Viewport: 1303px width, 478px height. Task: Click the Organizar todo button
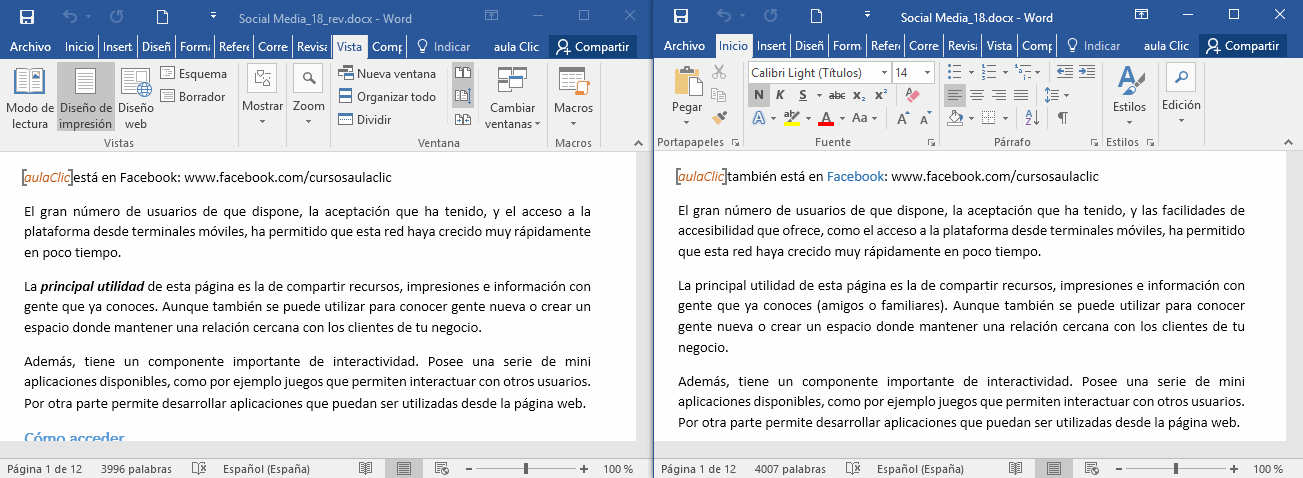pyautogui.click(x=387, y=96)
